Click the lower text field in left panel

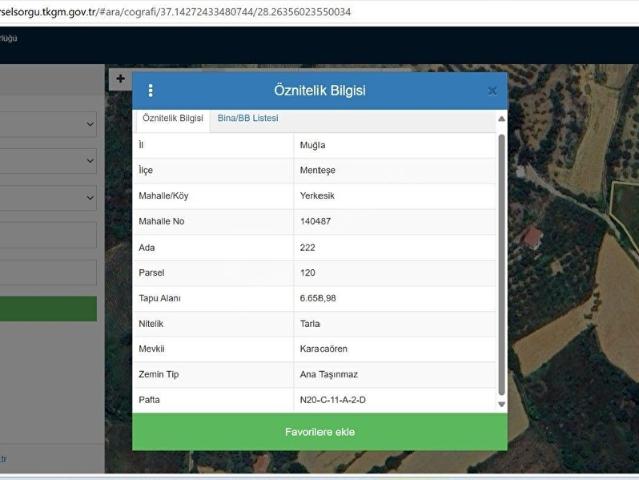point(48,272)
